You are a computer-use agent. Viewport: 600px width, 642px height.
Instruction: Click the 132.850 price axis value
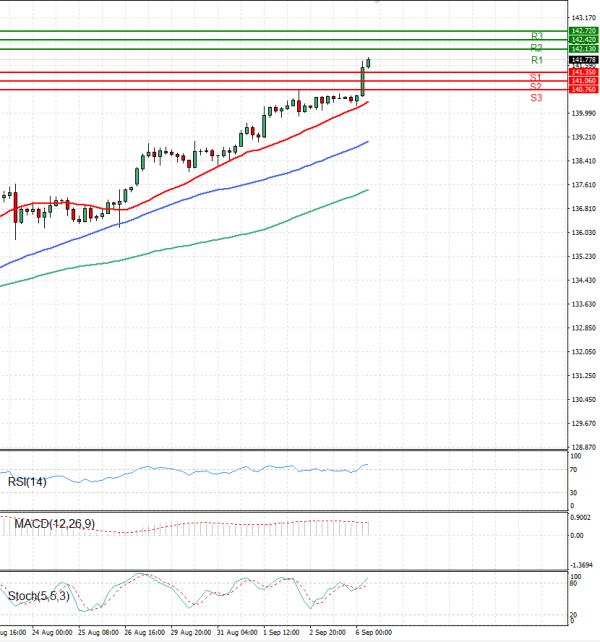click(x=584, y=328)
